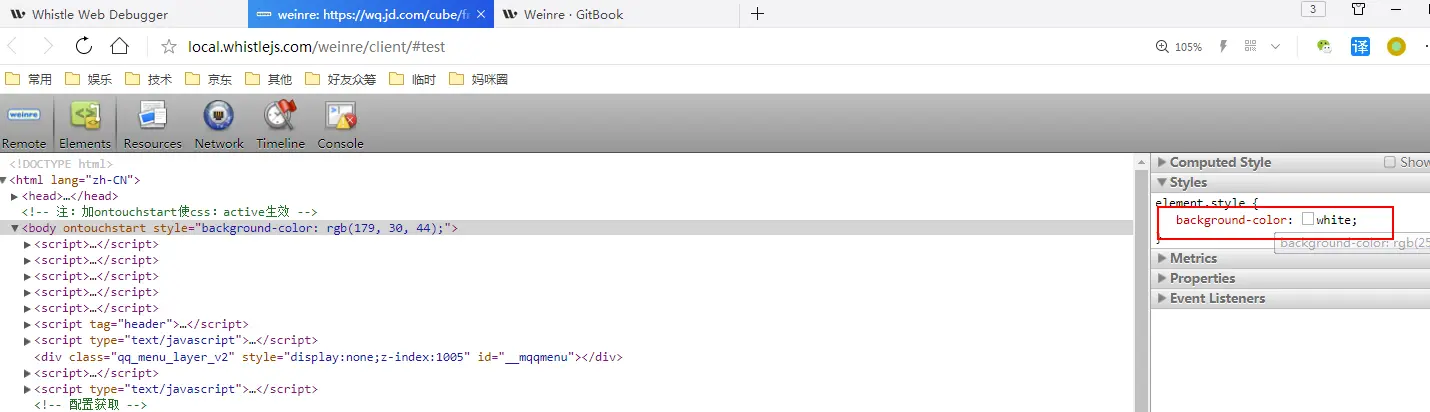Open the WeChat extension icon
Viewport: 1430px width, 412px height.
(x=1325, y=47)
